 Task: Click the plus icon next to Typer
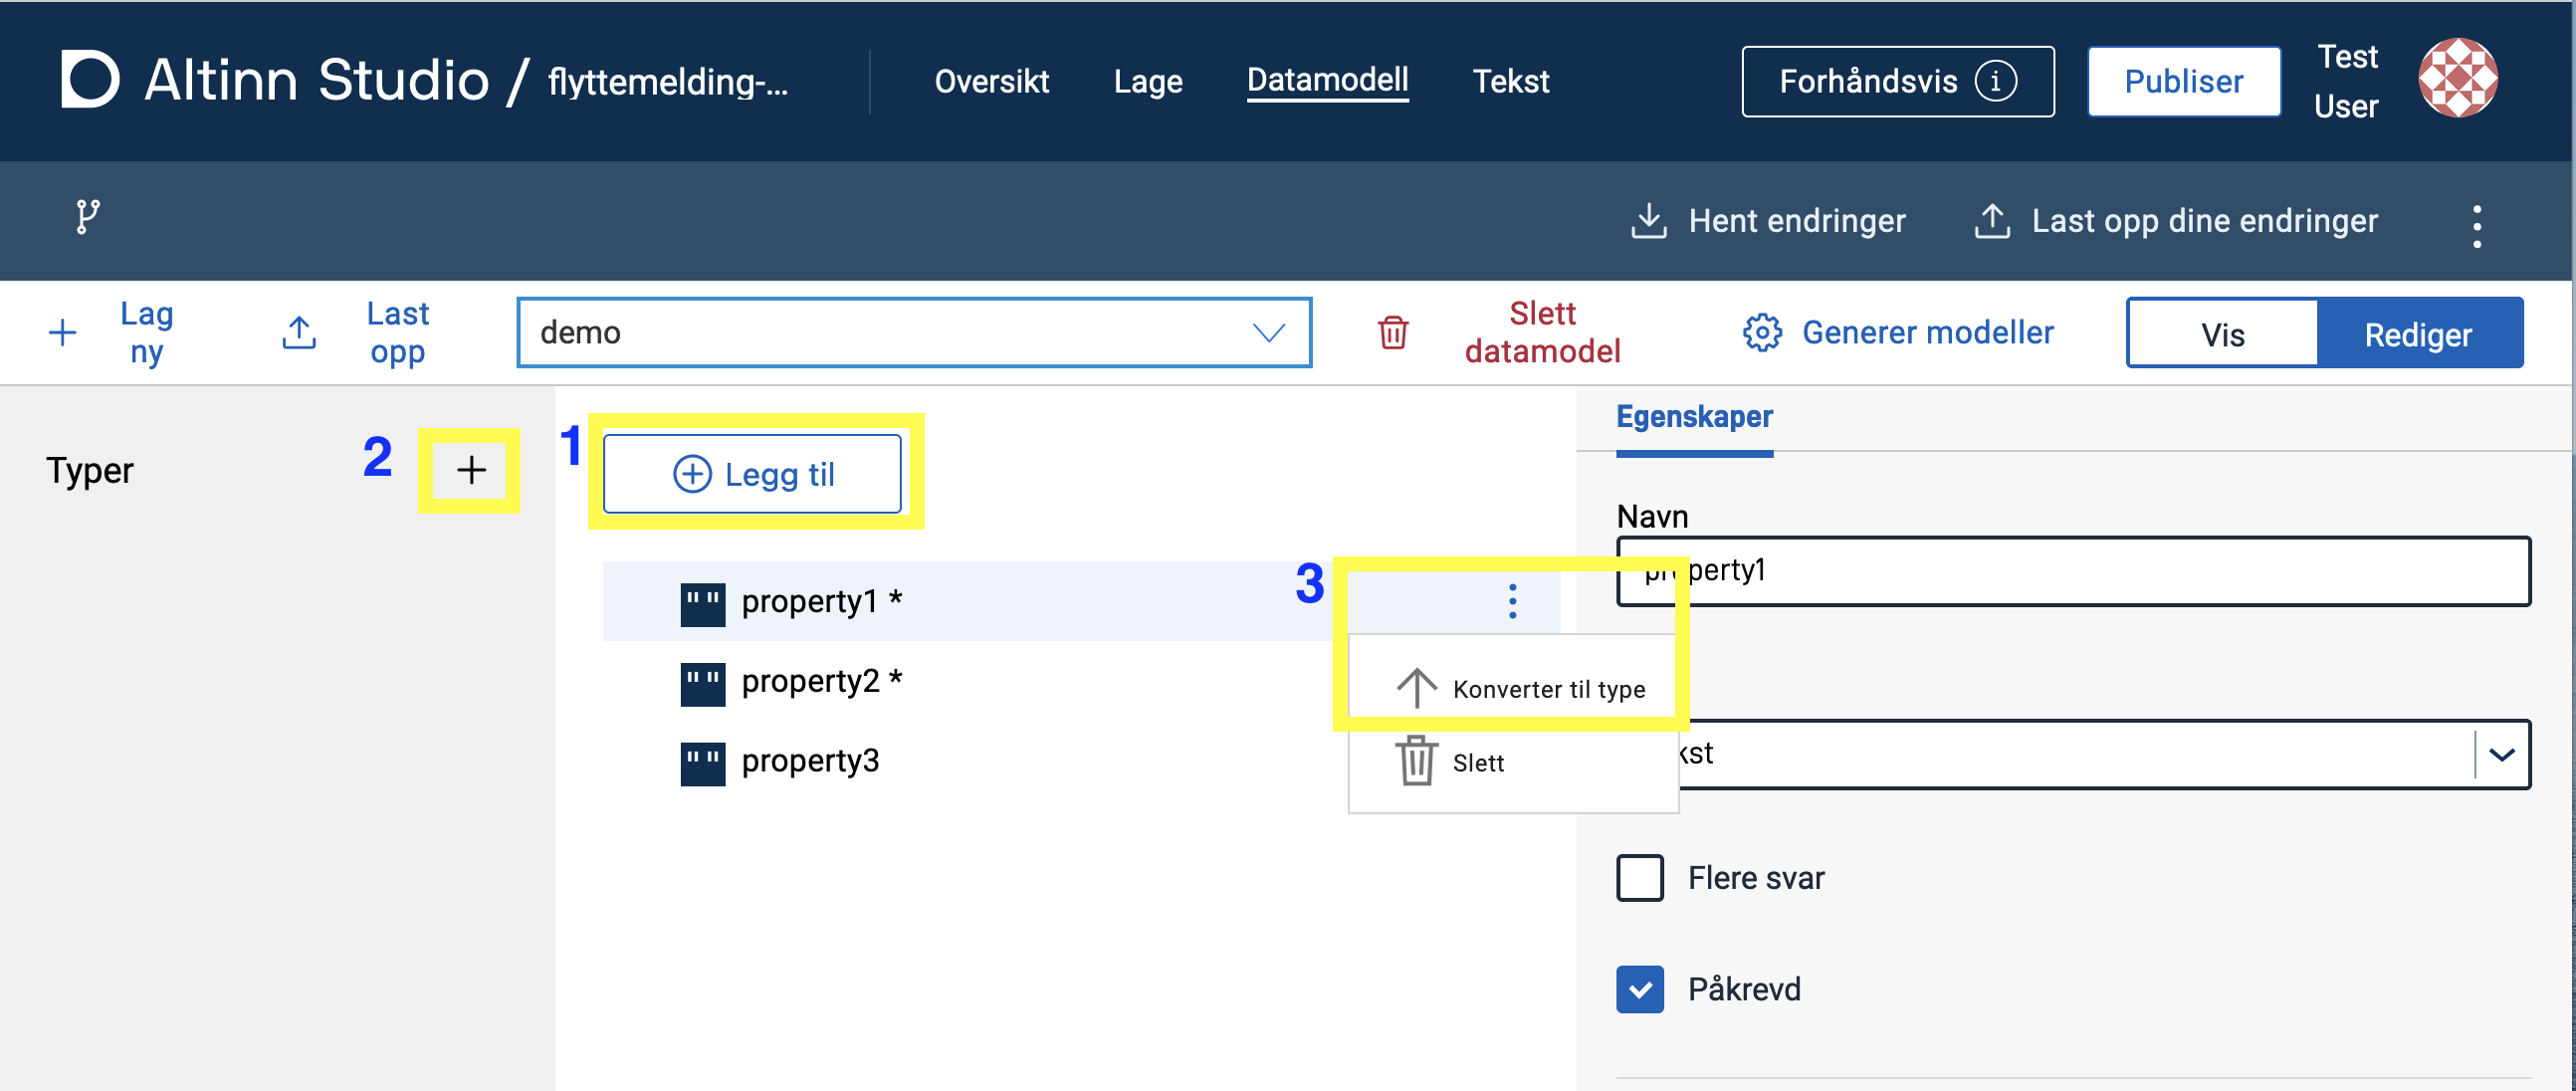pos(471,470)
